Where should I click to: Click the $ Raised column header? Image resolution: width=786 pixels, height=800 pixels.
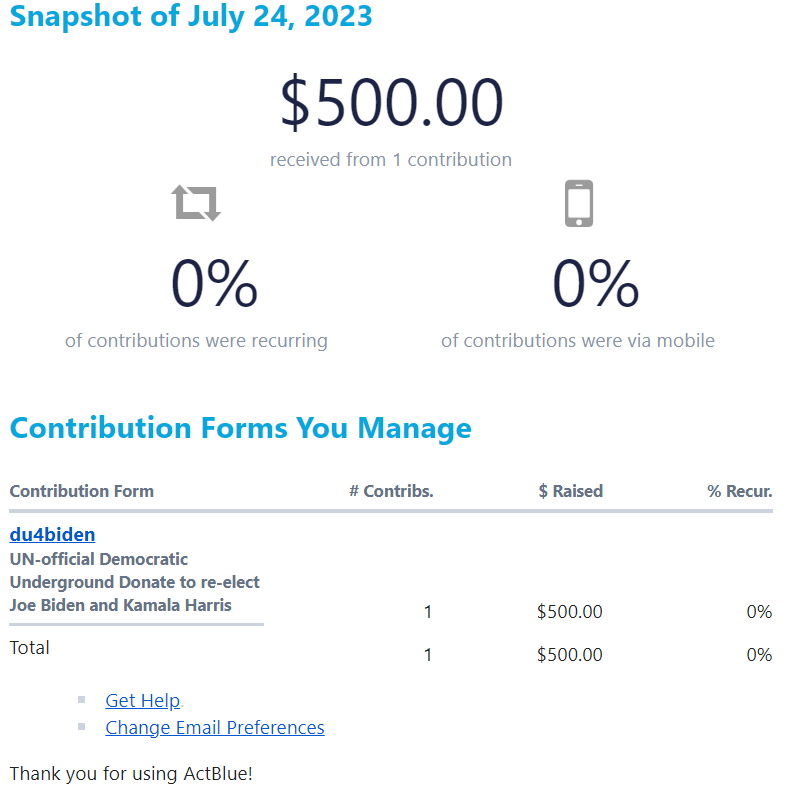[x=571, y=491]
